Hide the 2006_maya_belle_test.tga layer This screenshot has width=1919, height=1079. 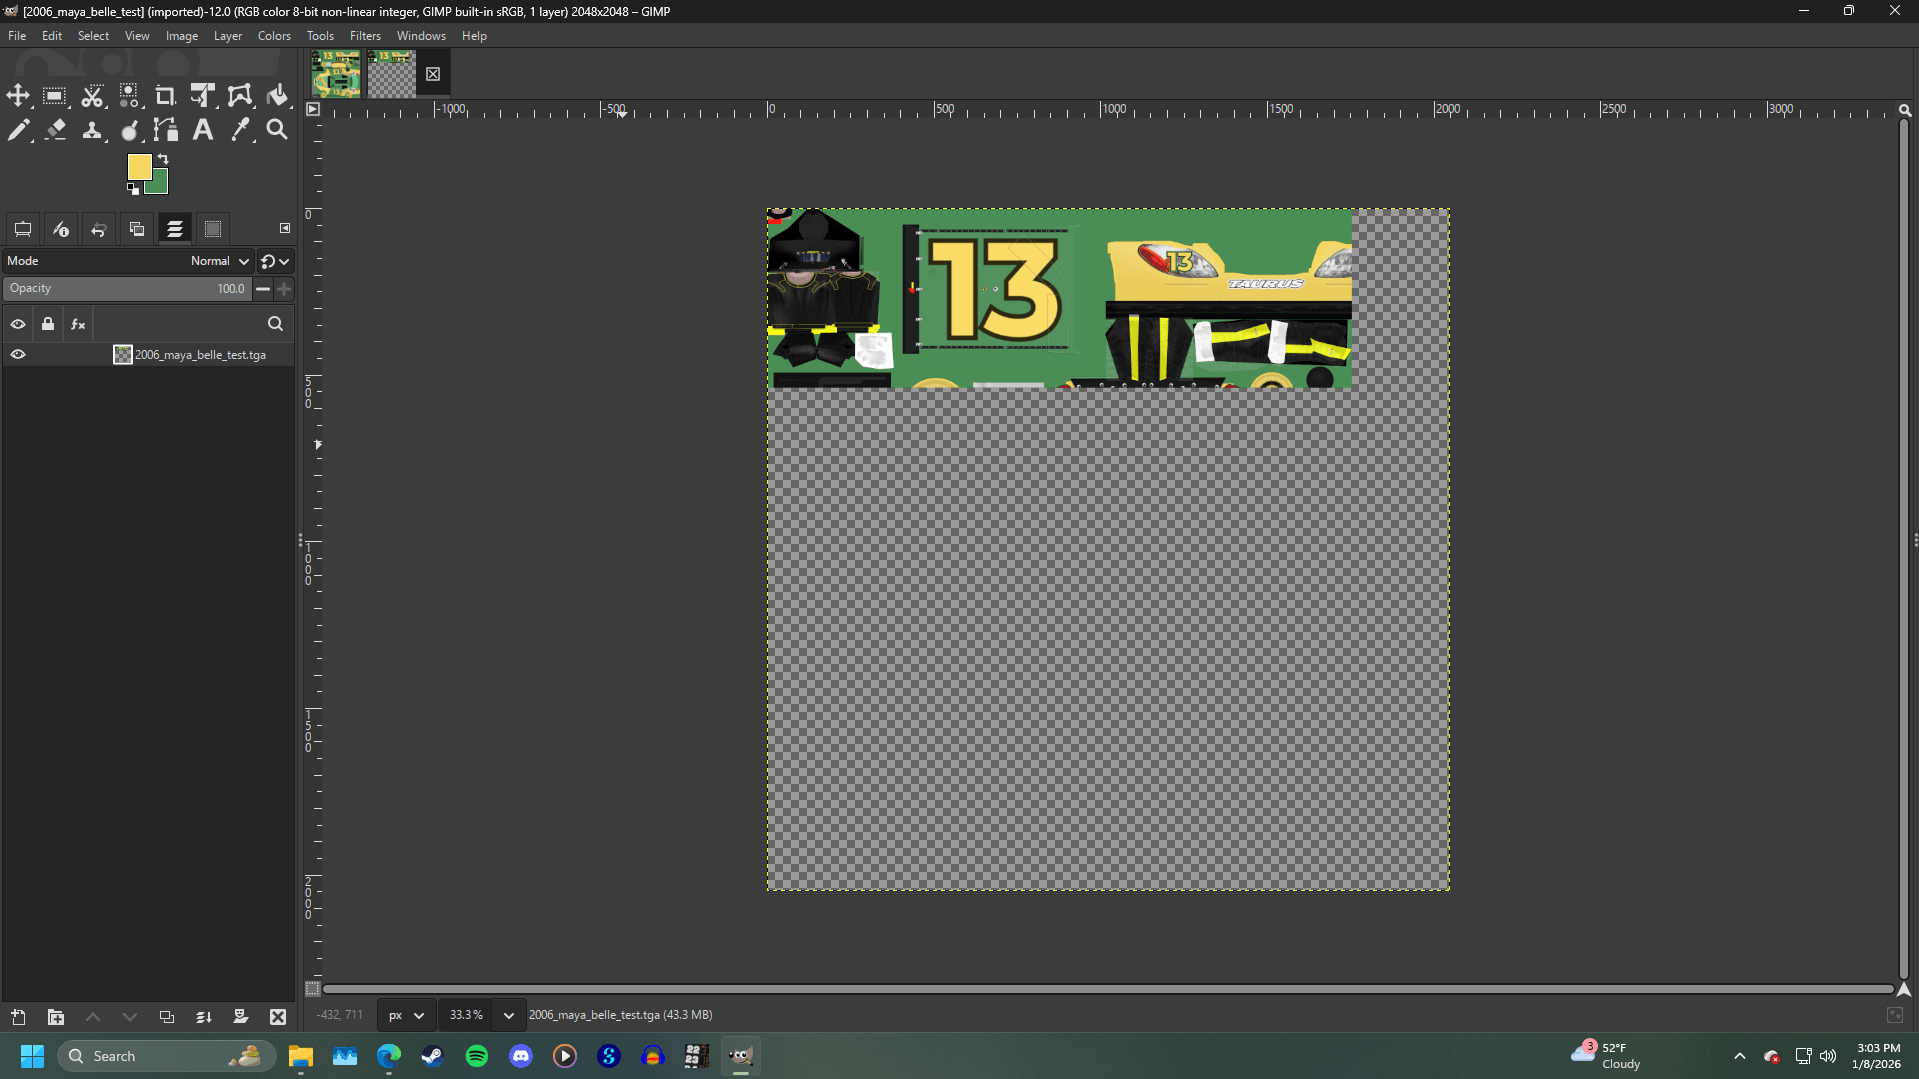click(x=18, y=355)
